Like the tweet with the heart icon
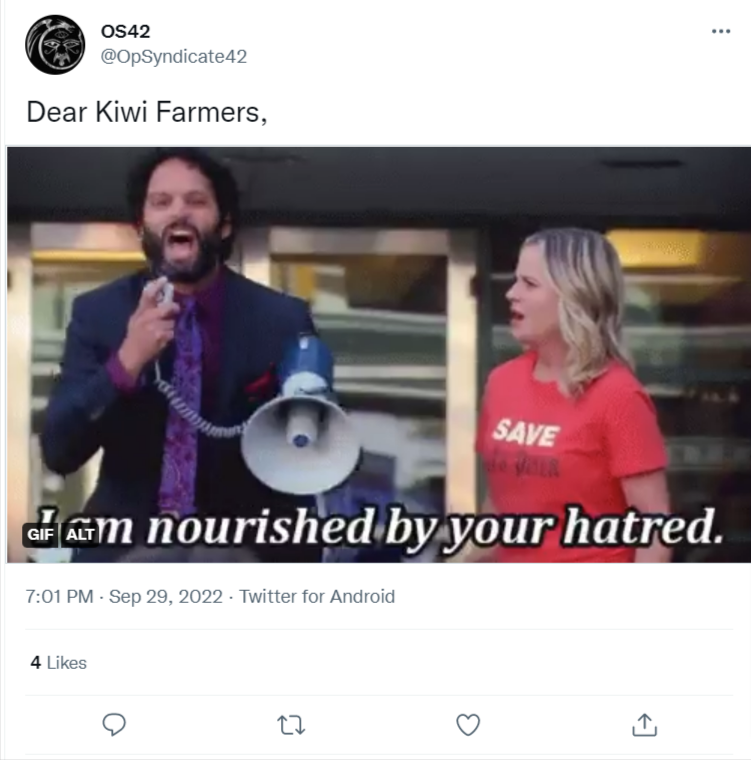This screenshot has height=760, width=751. 468,725
